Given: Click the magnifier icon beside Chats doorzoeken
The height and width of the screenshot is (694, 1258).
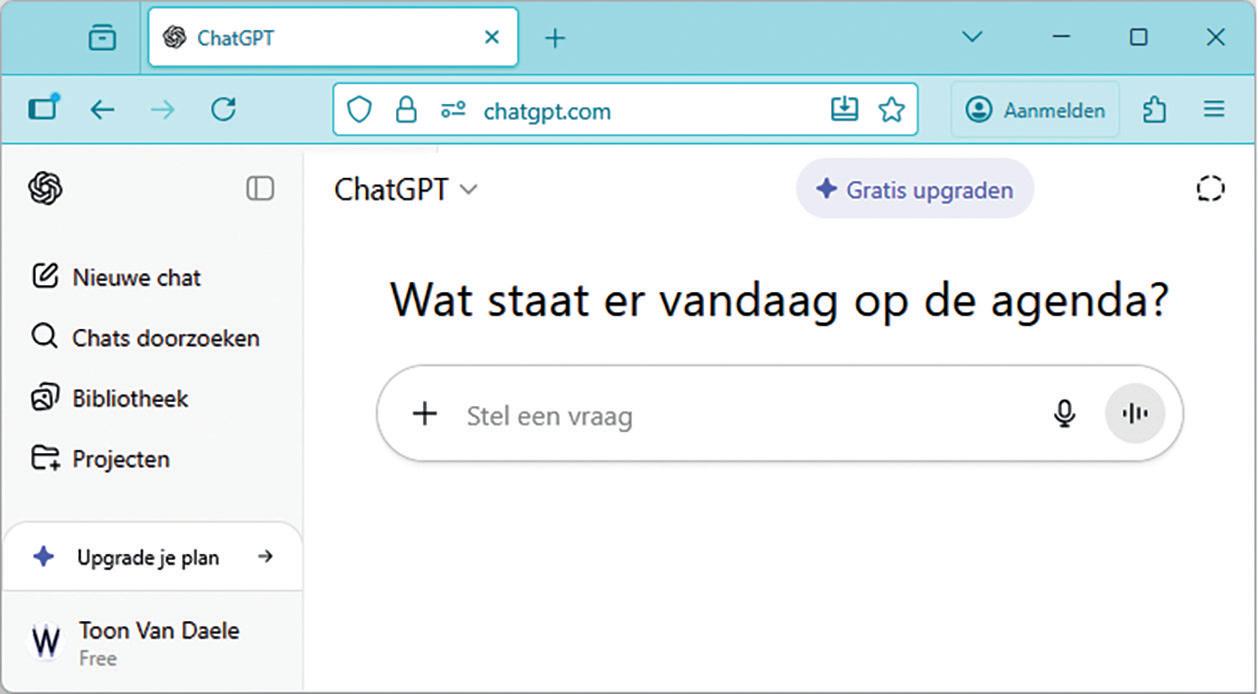Looking at the screenshot, I should (x=44, y=336).
